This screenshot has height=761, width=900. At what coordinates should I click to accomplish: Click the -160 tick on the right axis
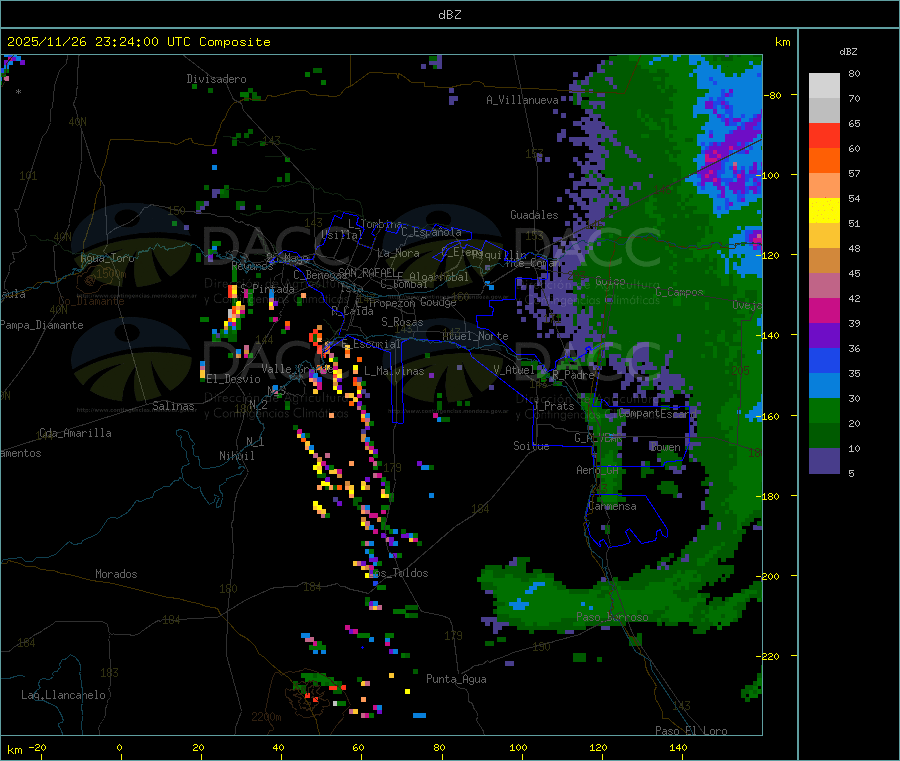pos(769,416)
